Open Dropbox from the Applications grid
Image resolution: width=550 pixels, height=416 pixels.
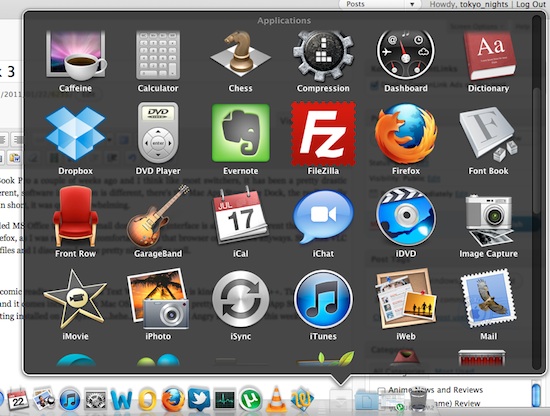(x=75, y=134)
